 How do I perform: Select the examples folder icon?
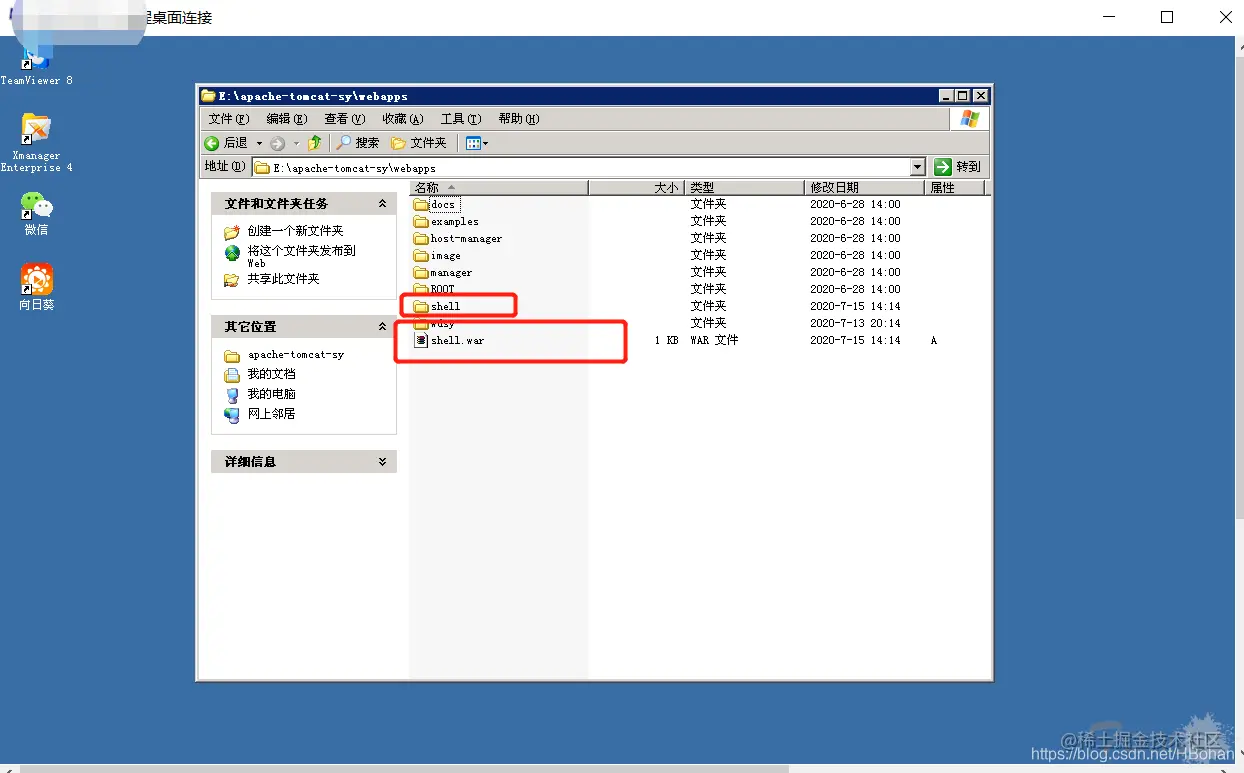coord(421,222)
